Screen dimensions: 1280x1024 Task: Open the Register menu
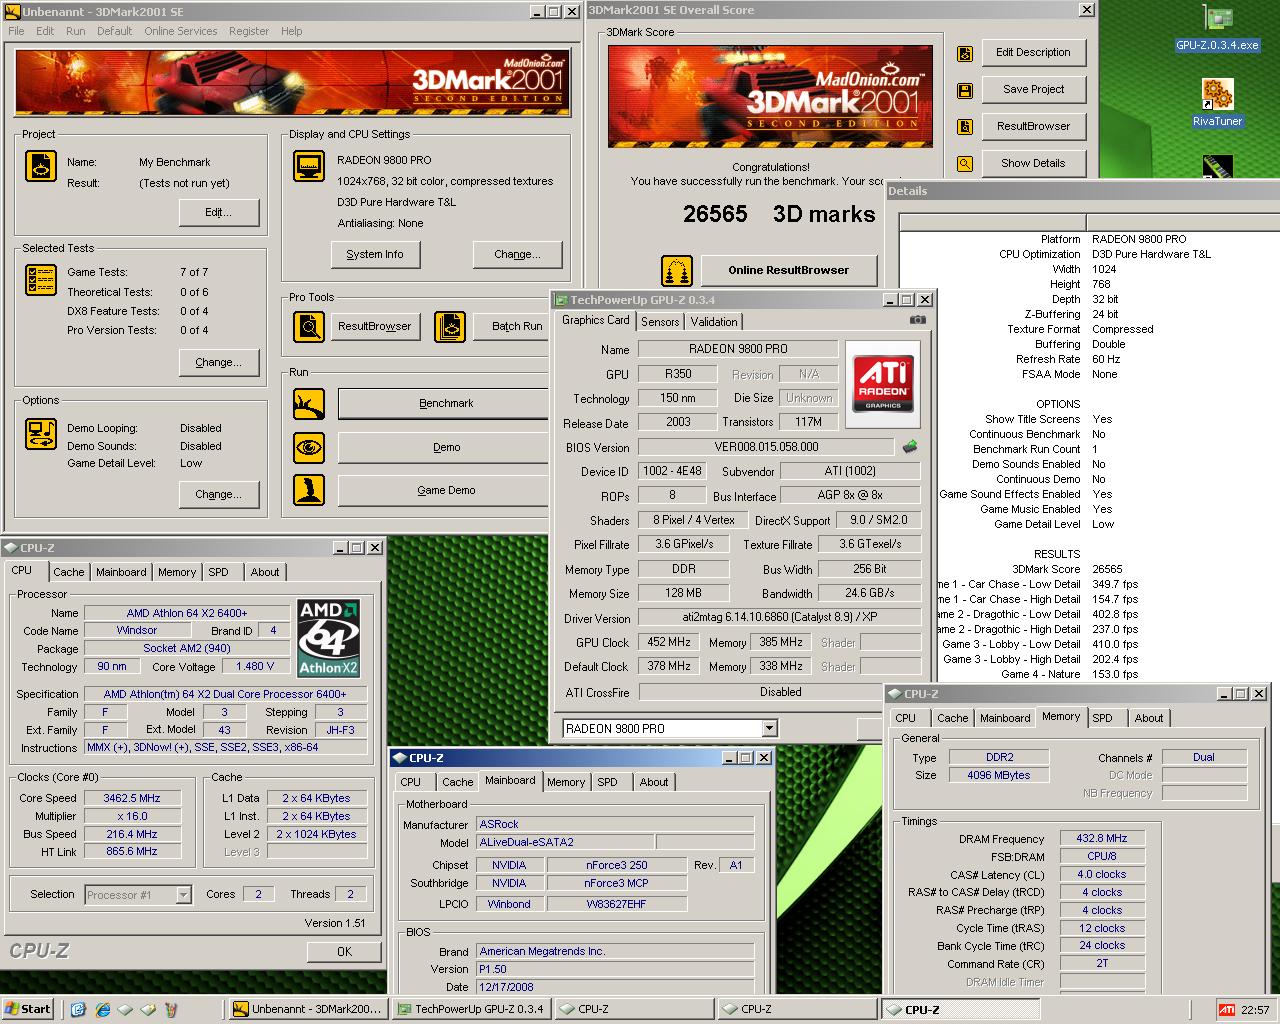click(249, 31)
